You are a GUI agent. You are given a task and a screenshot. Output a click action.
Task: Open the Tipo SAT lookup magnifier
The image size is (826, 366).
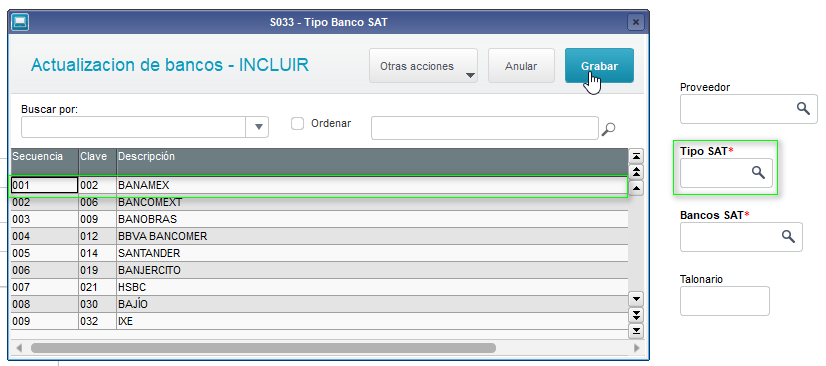[x=758, y=172]
